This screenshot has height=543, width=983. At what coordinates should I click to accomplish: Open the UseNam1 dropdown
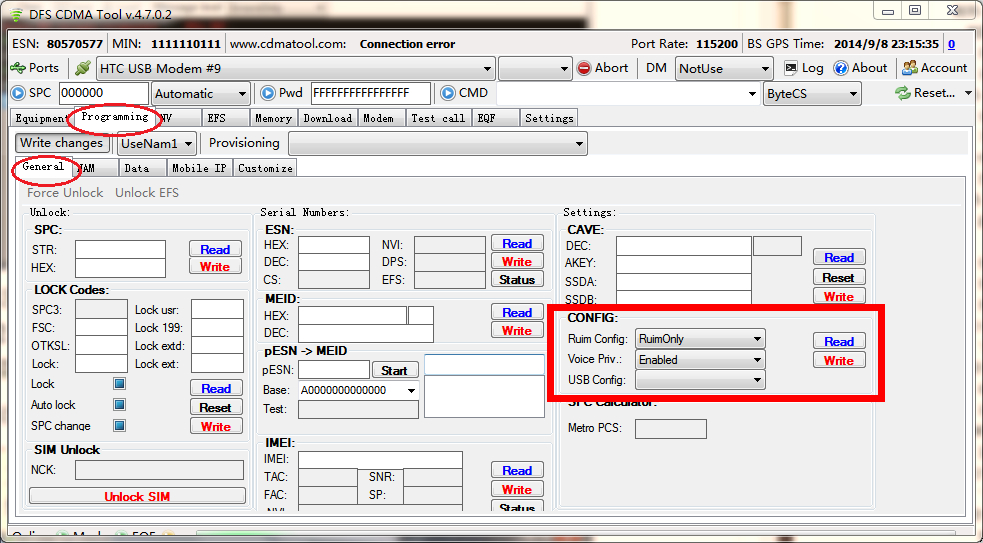(x=157, y=144)
